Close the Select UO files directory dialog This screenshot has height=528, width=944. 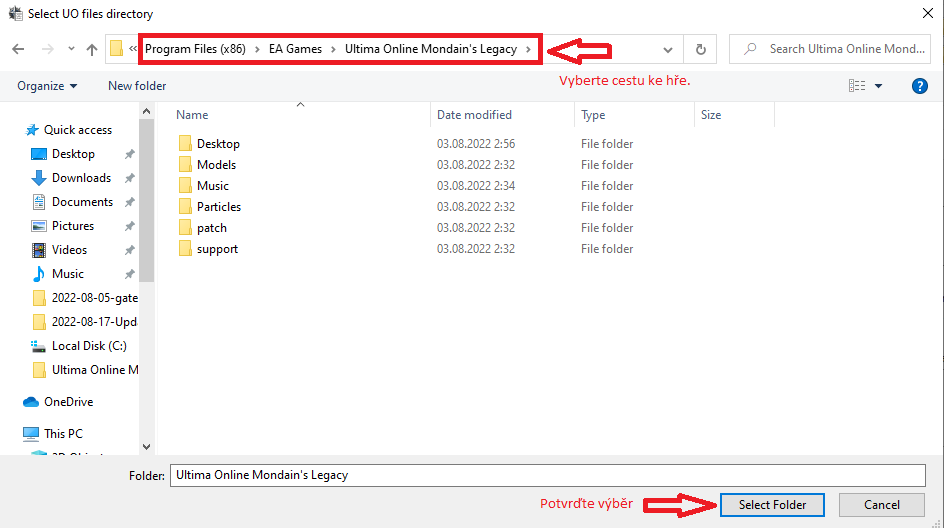[927, 13]
